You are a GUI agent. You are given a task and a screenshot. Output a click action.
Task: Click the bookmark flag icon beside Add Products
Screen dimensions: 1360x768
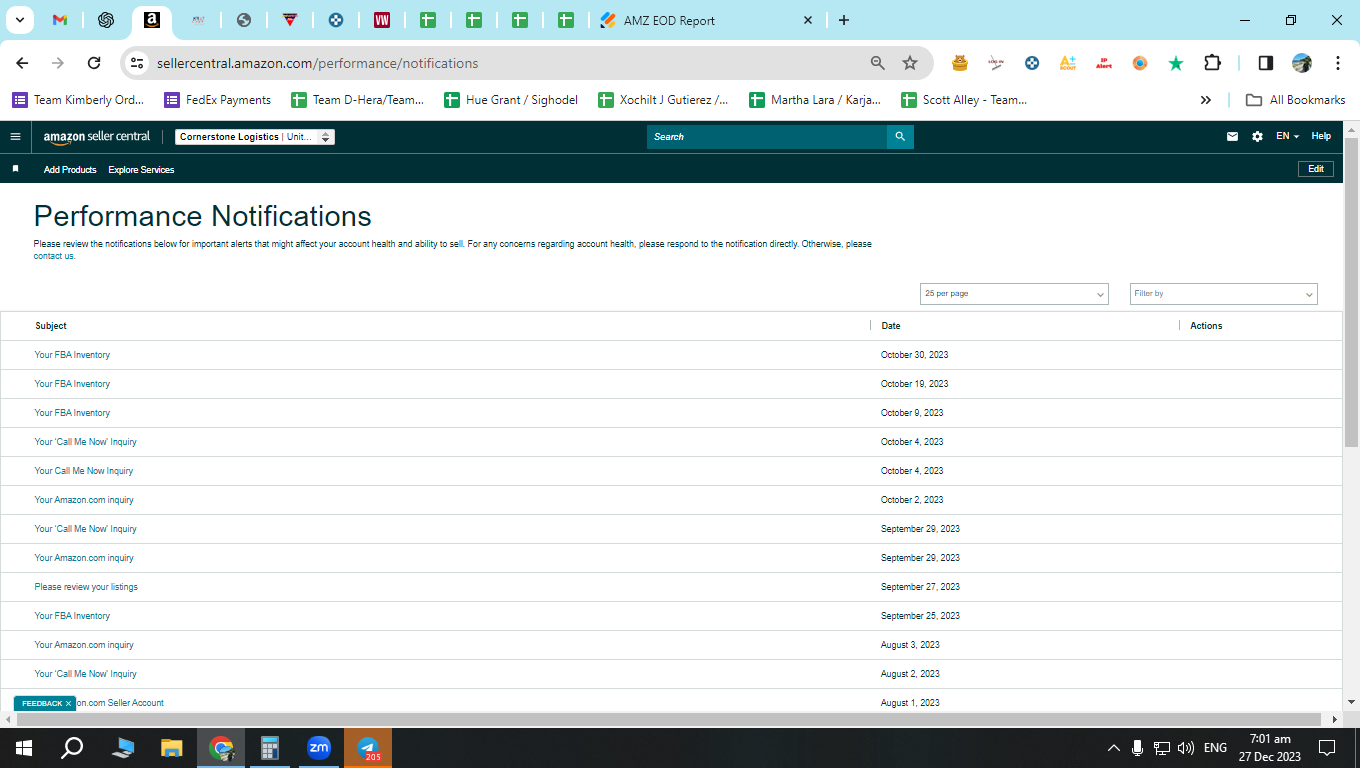[15, 169]
